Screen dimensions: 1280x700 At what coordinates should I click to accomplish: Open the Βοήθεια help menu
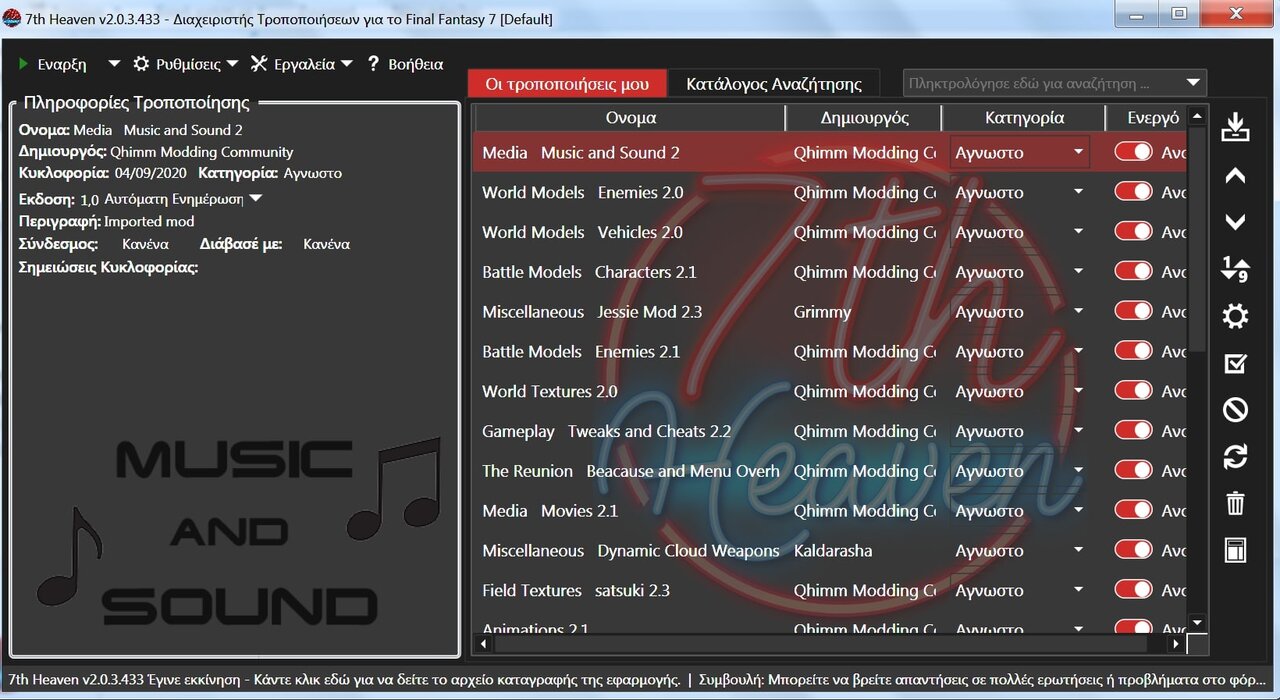[x=404, y=64]
